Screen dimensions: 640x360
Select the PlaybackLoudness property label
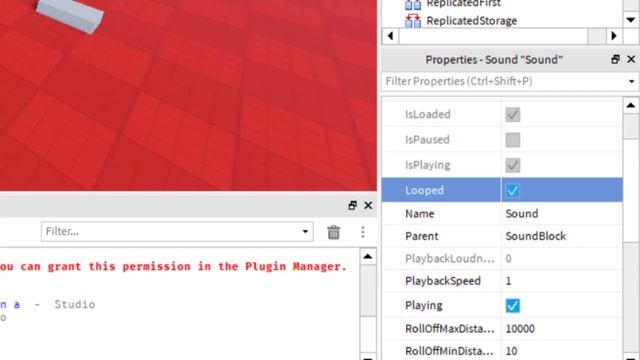coord(449,258)
